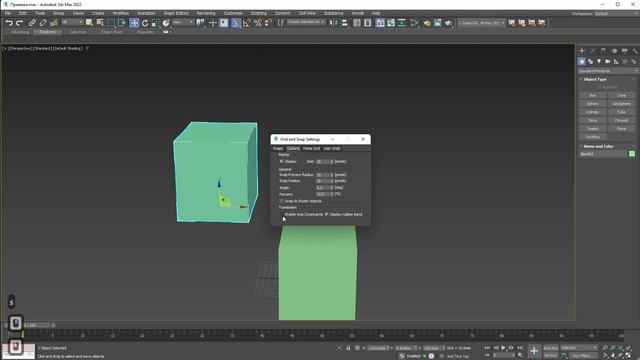640x360 pixels.
Task: Open Select by Name icon
Action: point(100,23)
